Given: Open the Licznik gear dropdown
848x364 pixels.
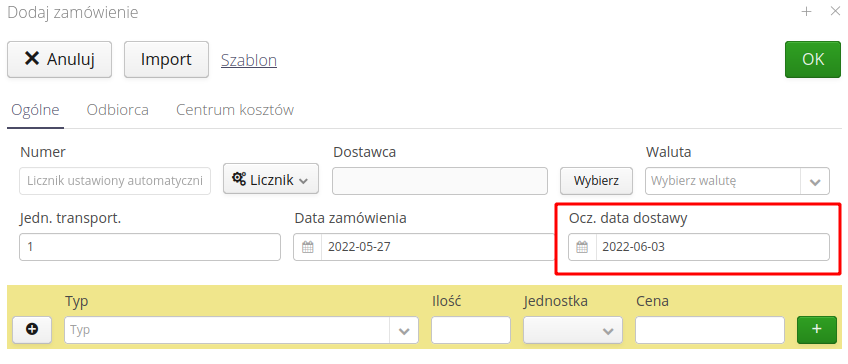Looking at the screenshot, I should (x=270, y=180).
